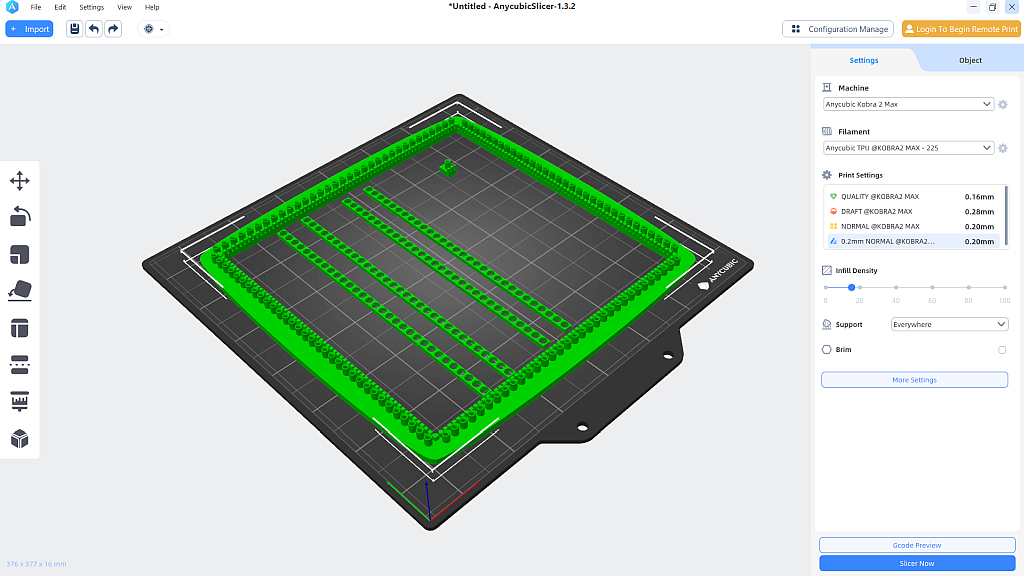The width and height of the screenshot is (1024, 576).
Task: Select the Lay Flat tool
Action: (20, 291)
